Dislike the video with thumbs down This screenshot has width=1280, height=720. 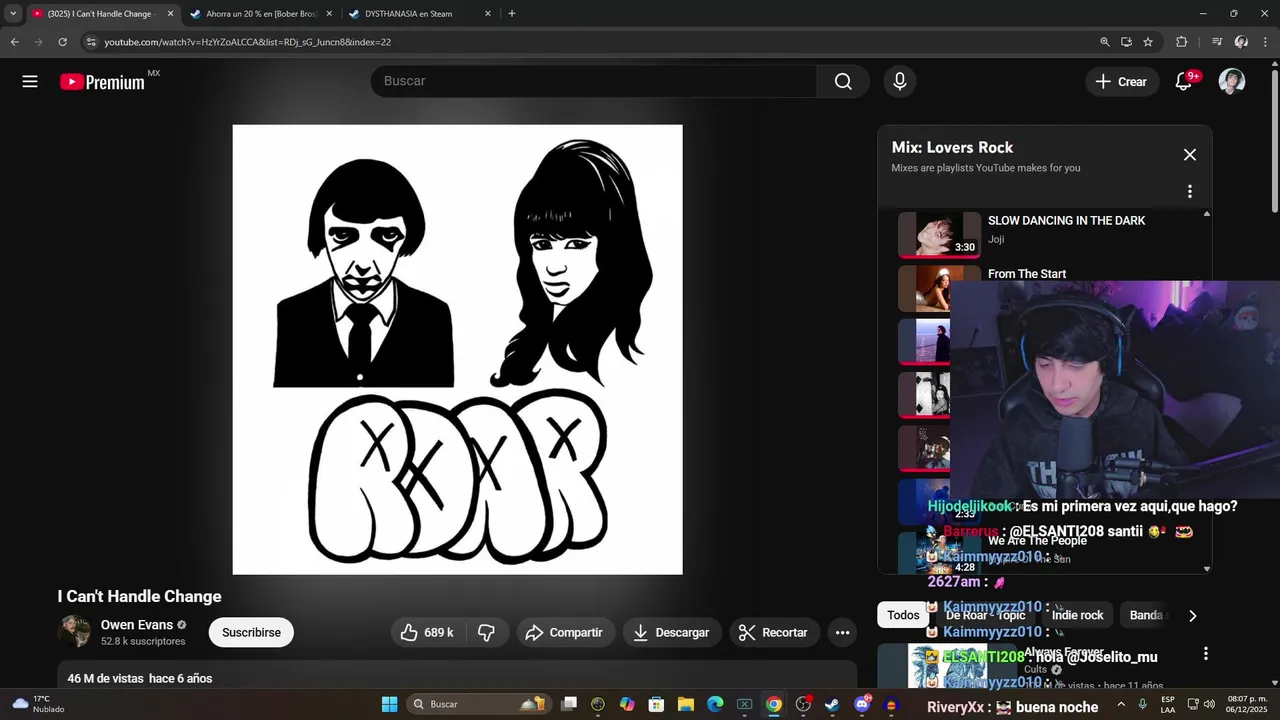(487, 632)
